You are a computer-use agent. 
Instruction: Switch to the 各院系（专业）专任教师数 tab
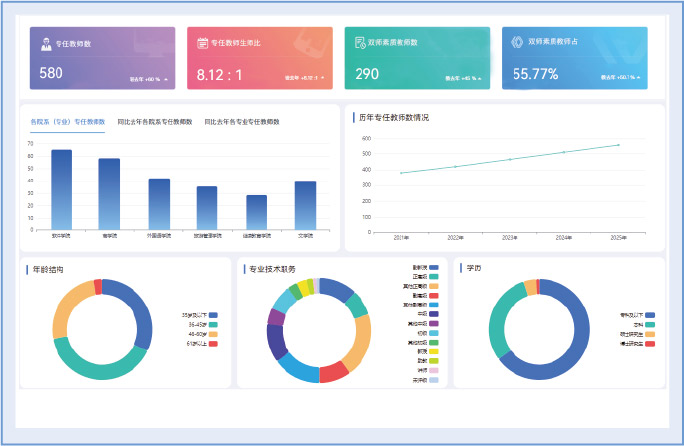click(x=68, y=122)
